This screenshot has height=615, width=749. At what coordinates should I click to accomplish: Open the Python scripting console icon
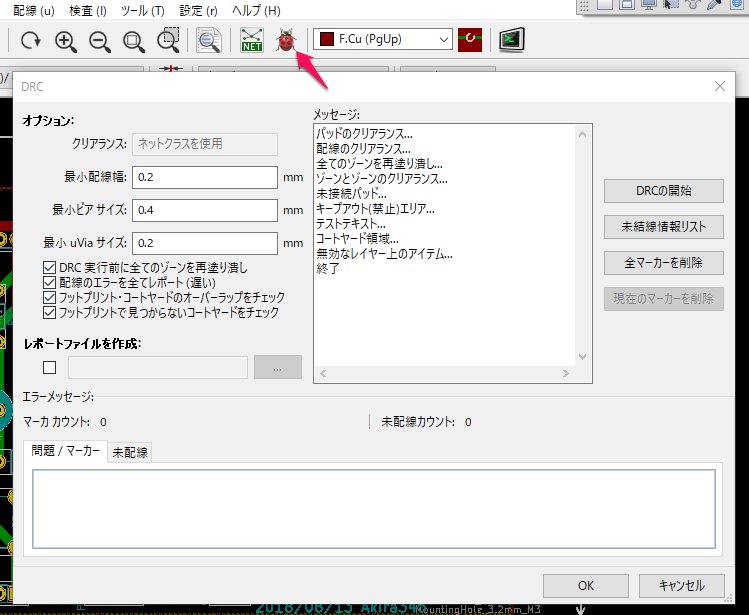point(513,40)
